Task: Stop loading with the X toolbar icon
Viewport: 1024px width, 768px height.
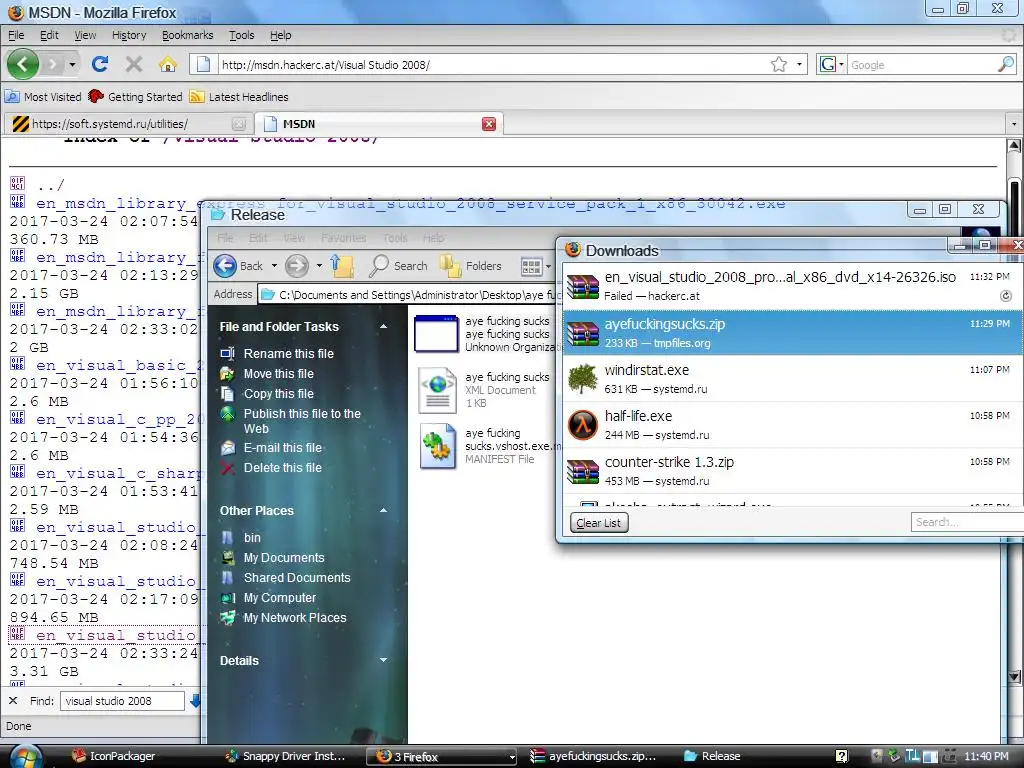Action: click(134, 64)
